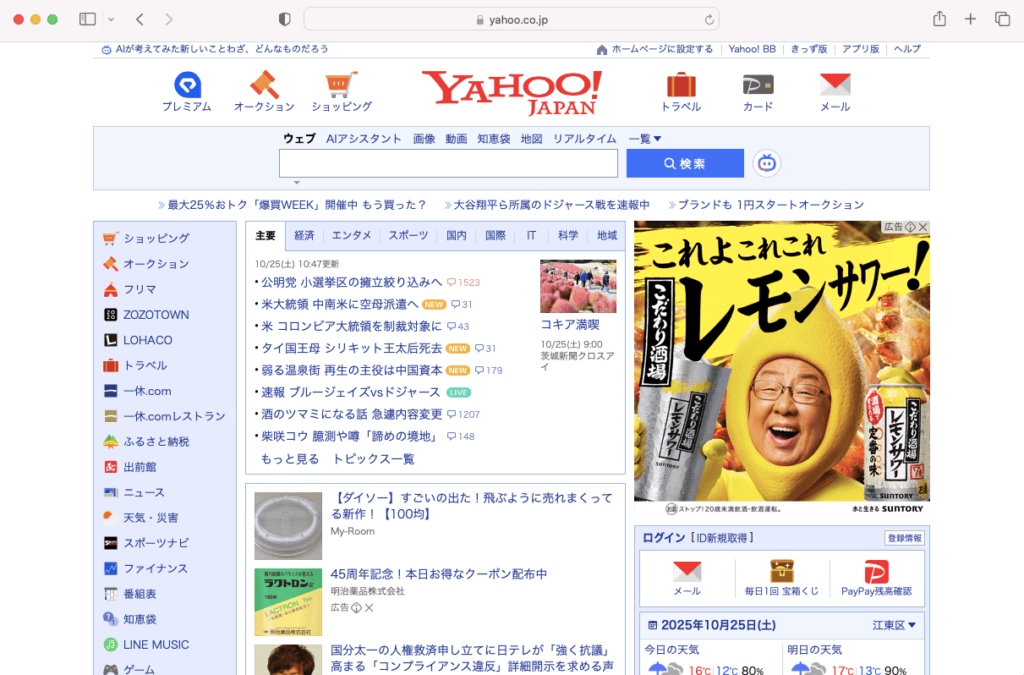1024x675 pixels.
Task: Switch to the 国内 news tab
Action: 456,236
